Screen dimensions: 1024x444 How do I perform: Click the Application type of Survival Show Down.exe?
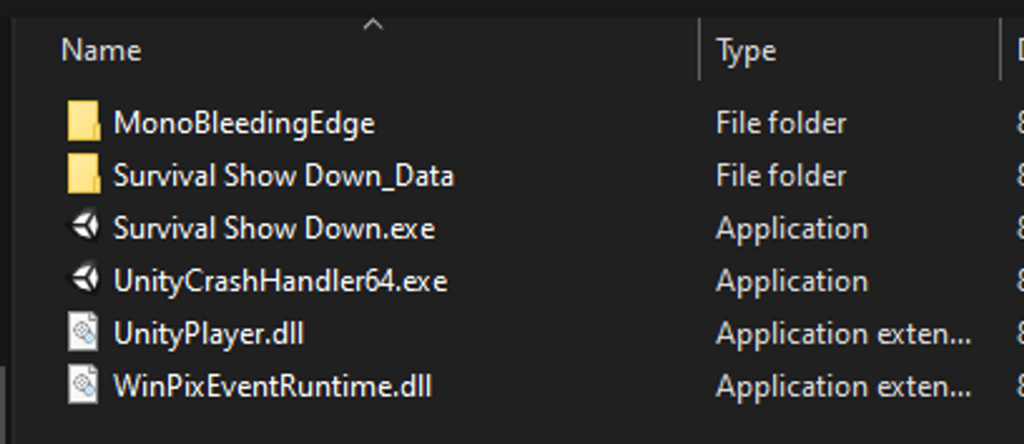[x=791, y=228]
